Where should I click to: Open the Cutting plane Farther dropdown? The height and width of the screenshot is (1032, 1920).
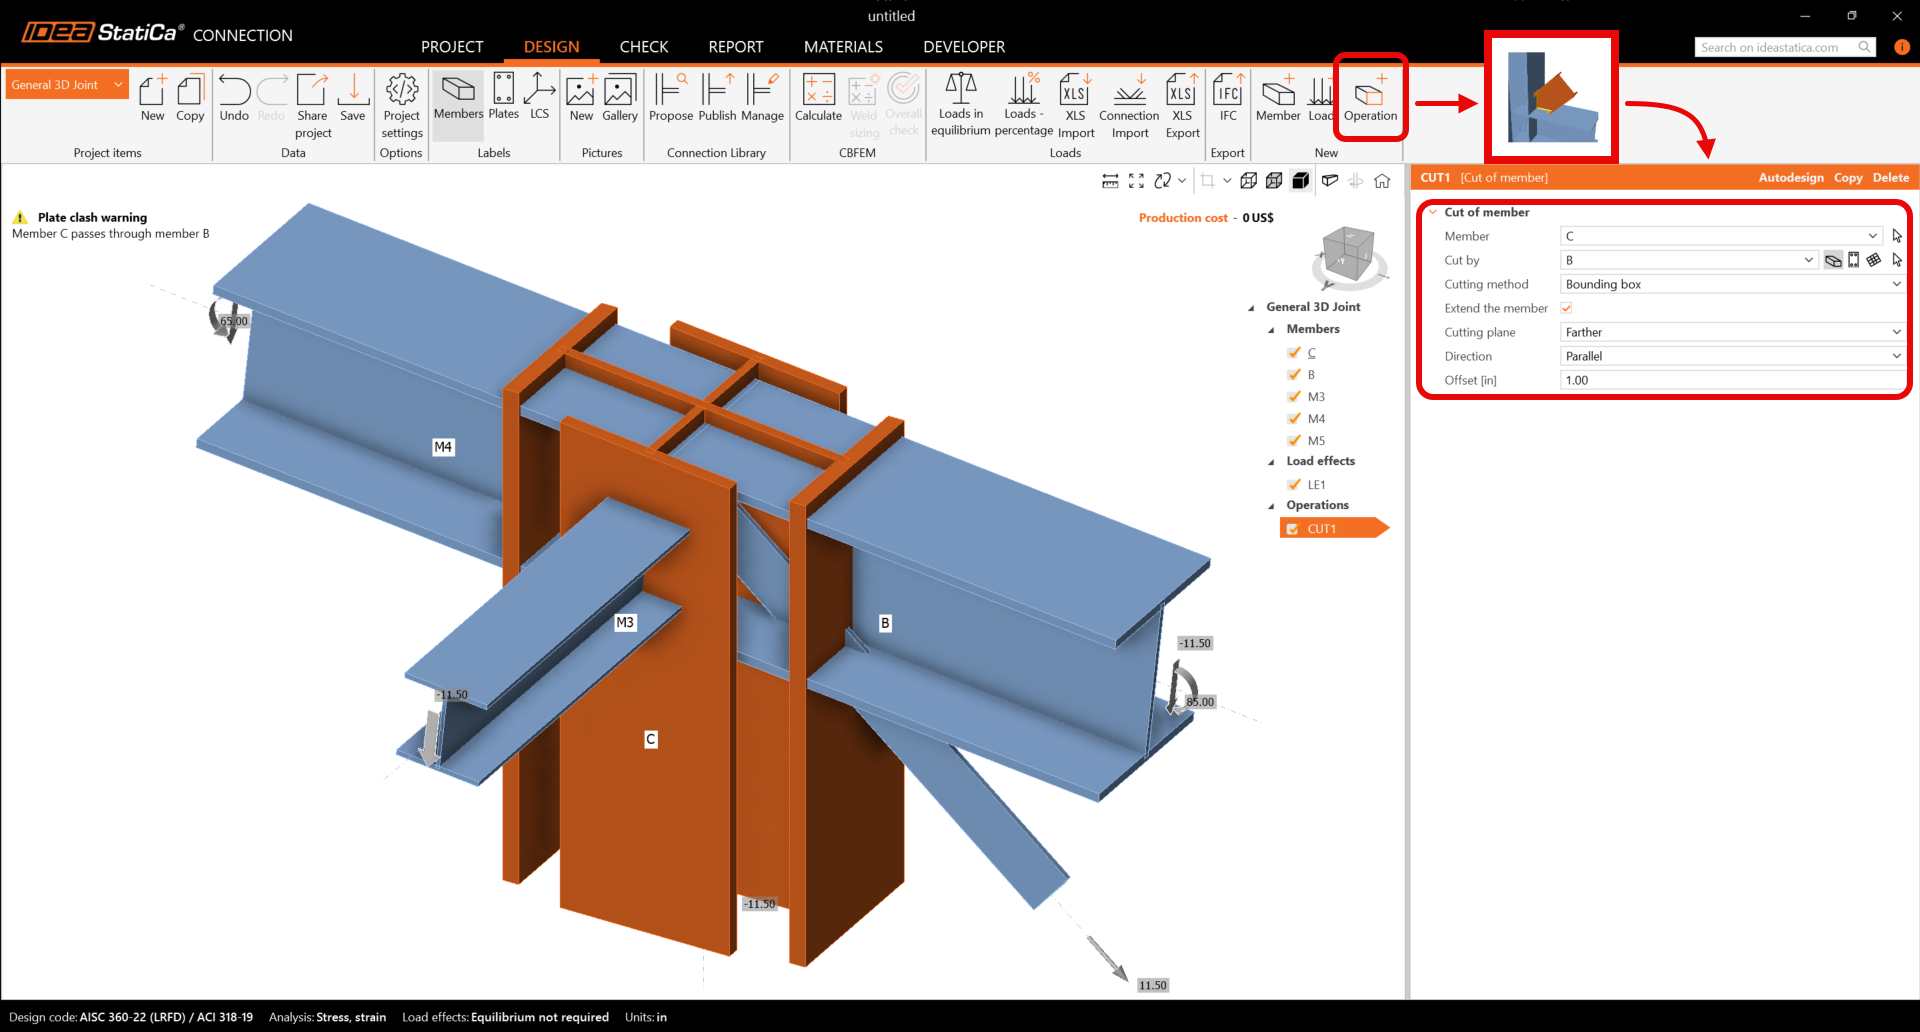(x=1732, y=332)
